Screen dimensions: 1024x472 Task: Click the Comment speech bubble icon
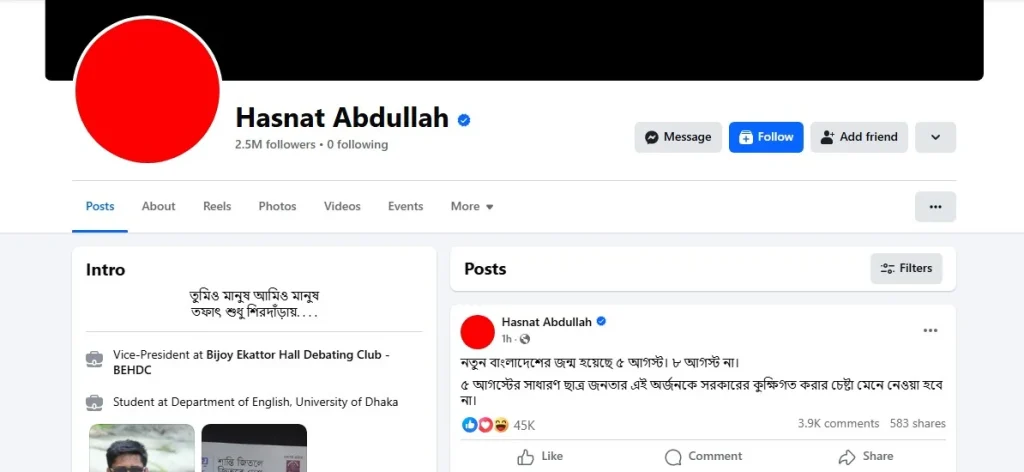674,456
